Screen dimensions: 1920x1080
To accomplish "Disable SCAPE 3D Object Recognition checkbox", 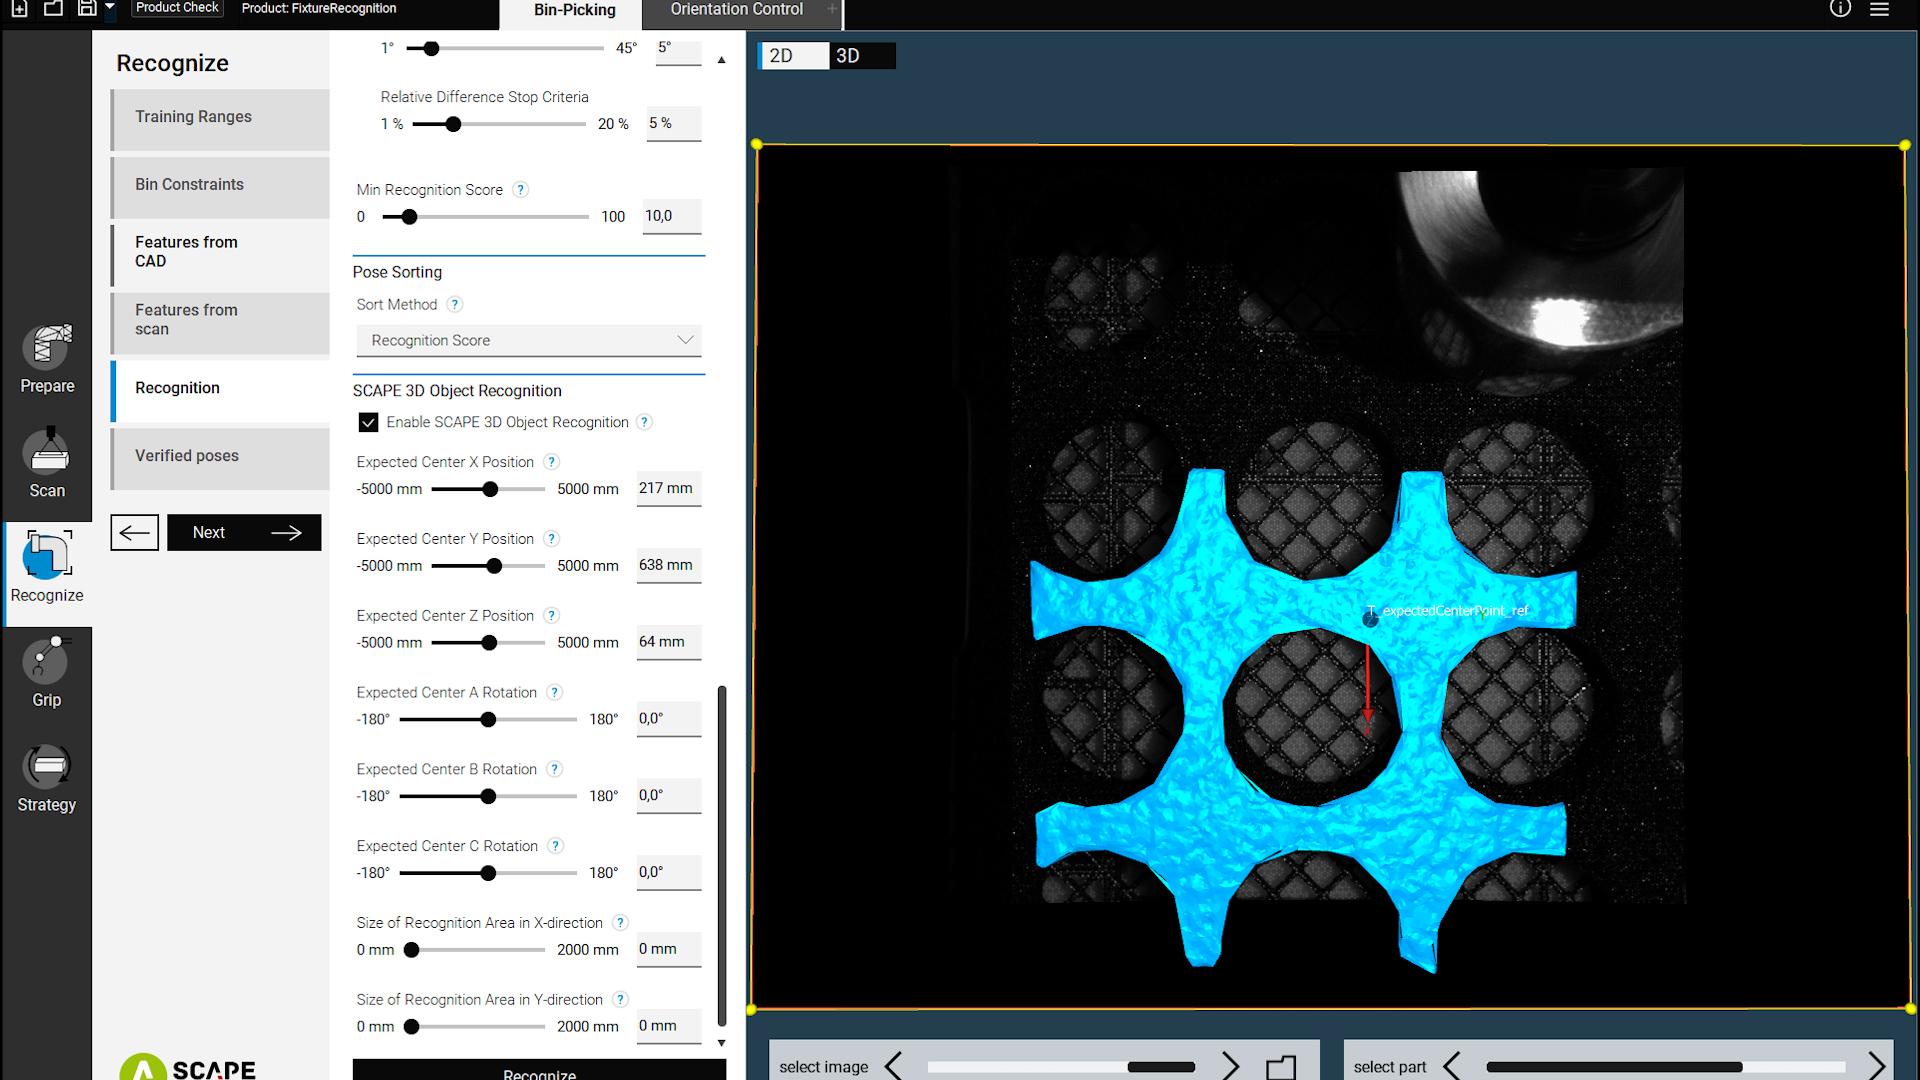I will point(368,422).
